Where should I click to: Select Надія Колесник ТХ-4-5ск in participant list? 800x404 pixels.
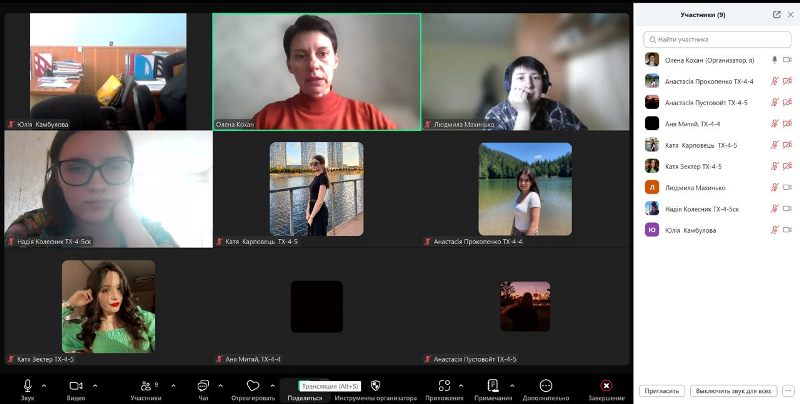pos(717,209)
